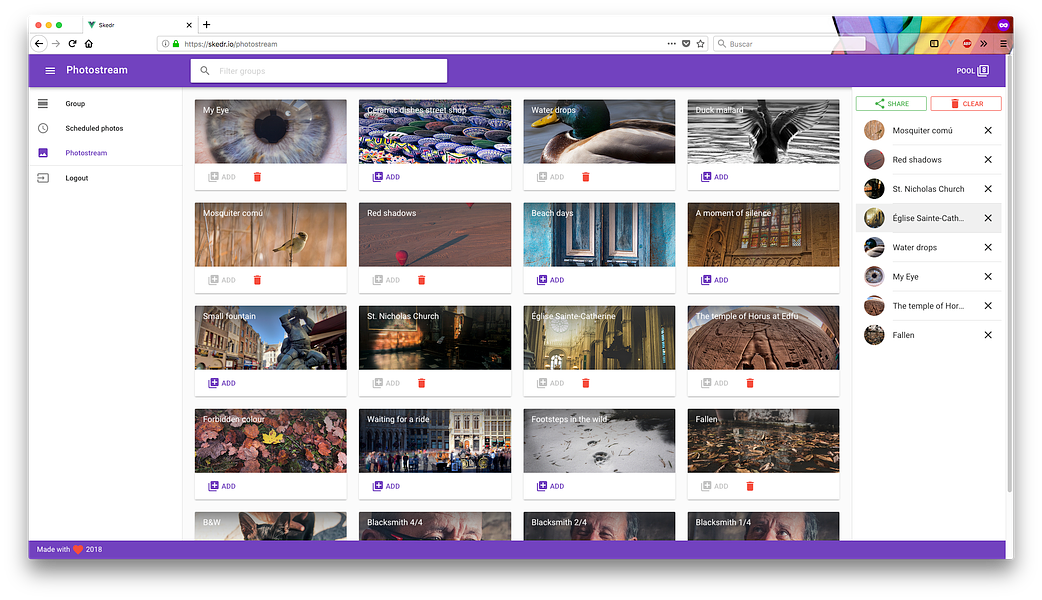Open Group menu item
The image size is (1042, 600).
point(106,104)
